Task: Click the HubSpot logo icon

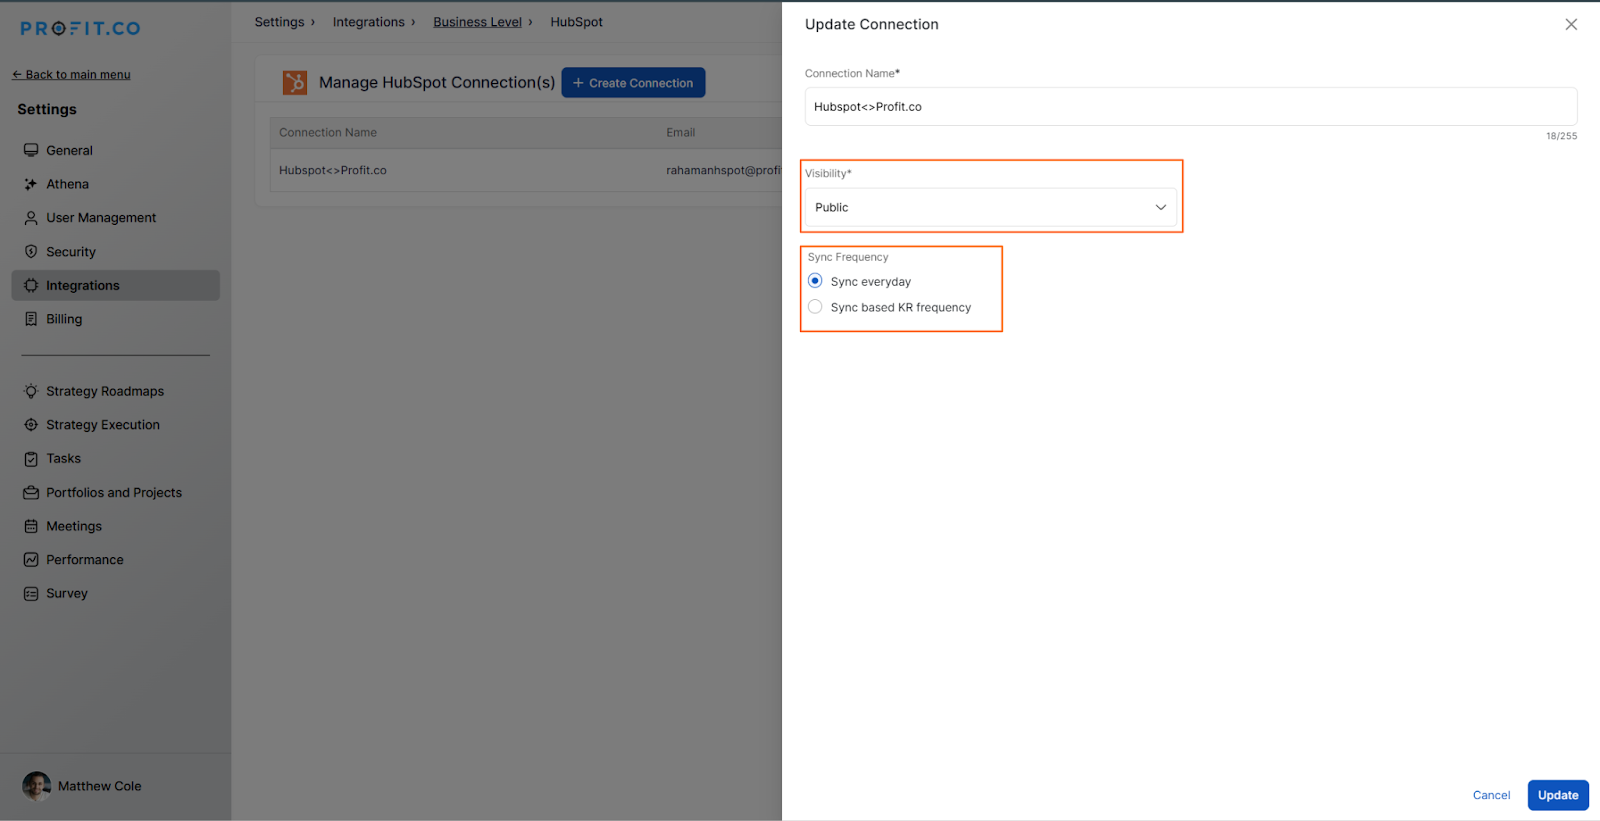Action: [295, 82]
